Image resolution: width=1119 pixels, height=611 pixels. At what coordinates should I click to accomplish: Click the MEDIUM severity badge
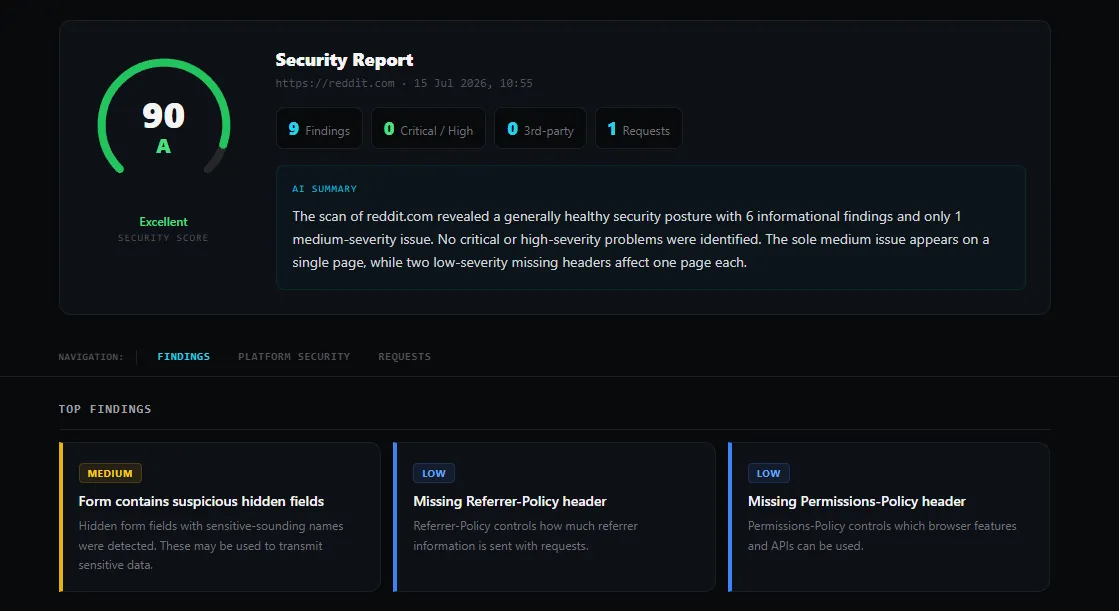[110, 473]
